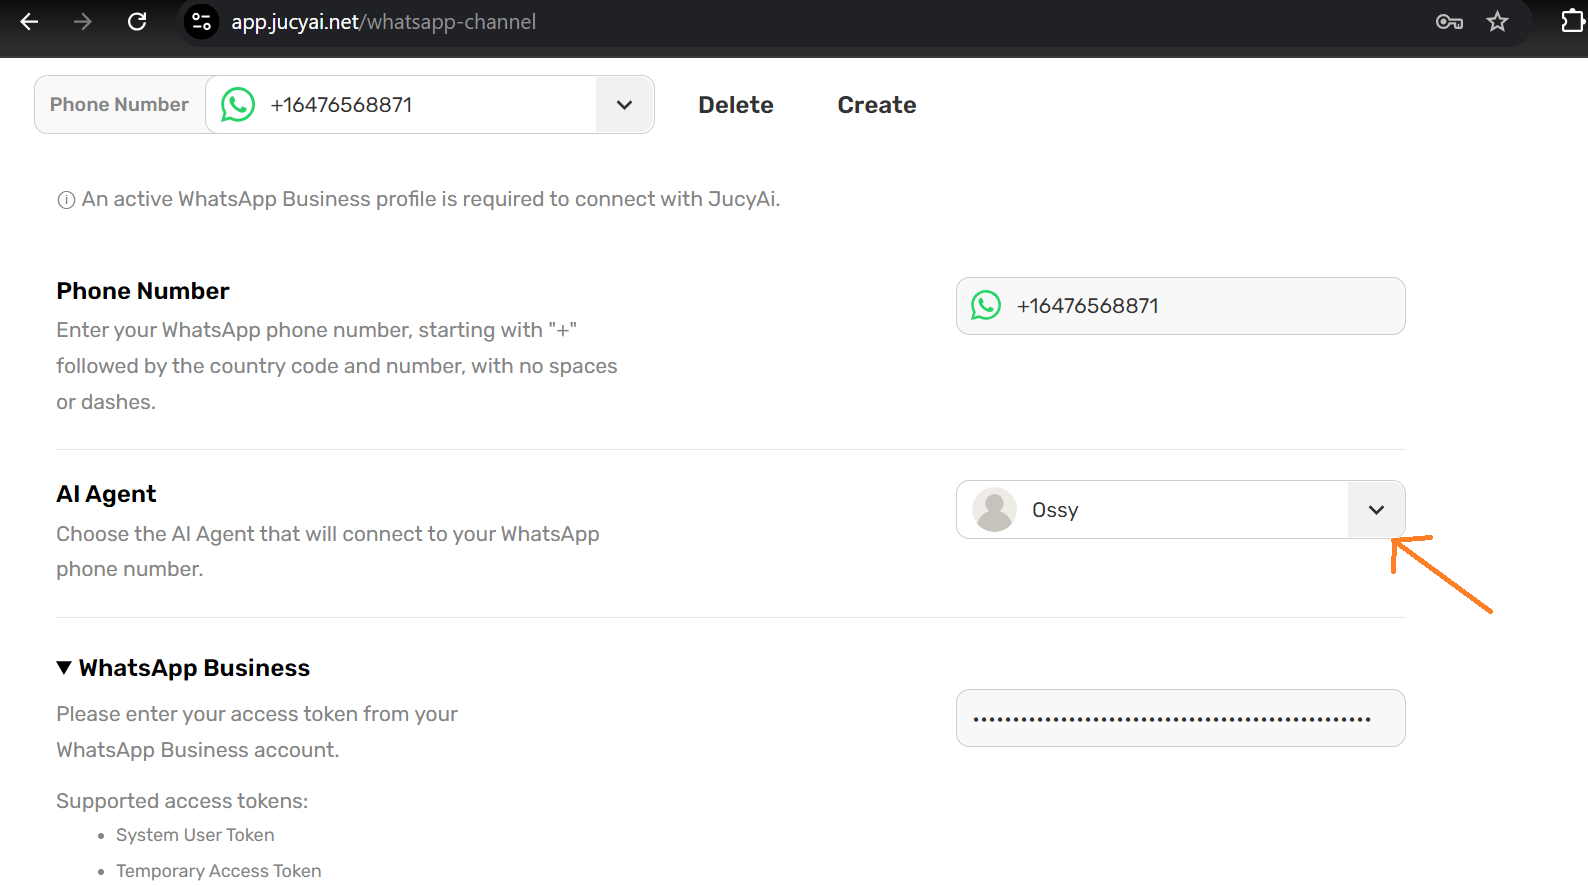Click WhatsApp icon in phone number field
Image resolution: width=1588 pixels, height=886 pixels.
986,305
